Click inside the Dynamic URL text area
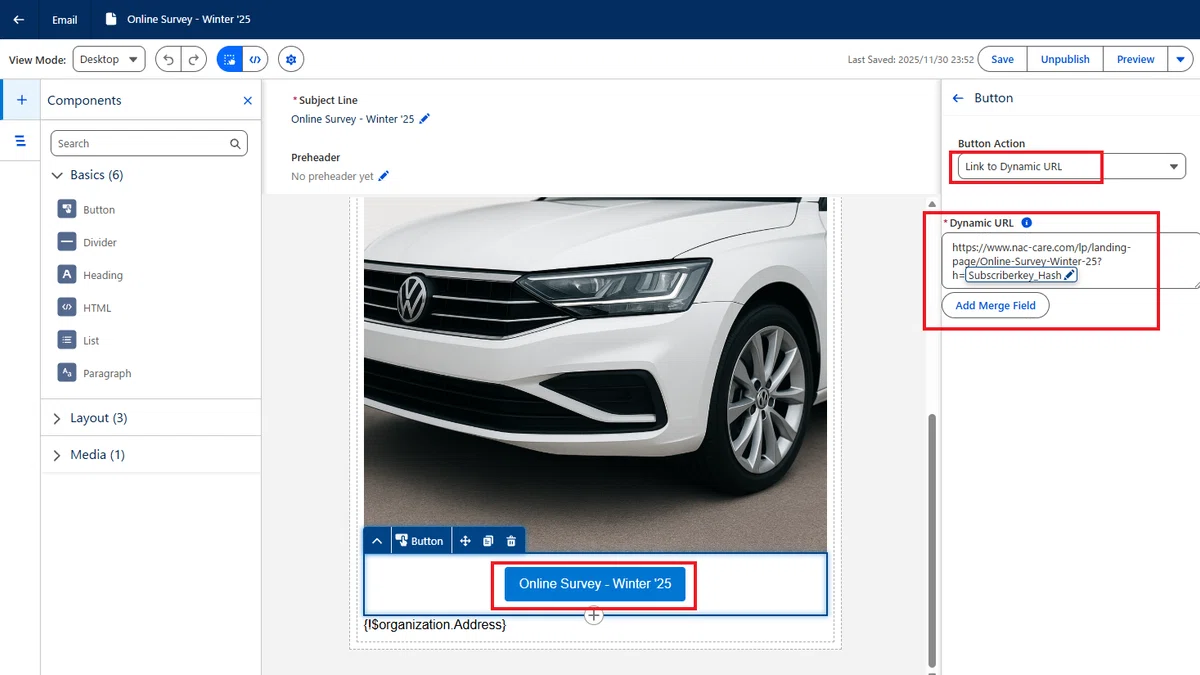This screenshot has height=675, width=1200. tap(1071, 260)
